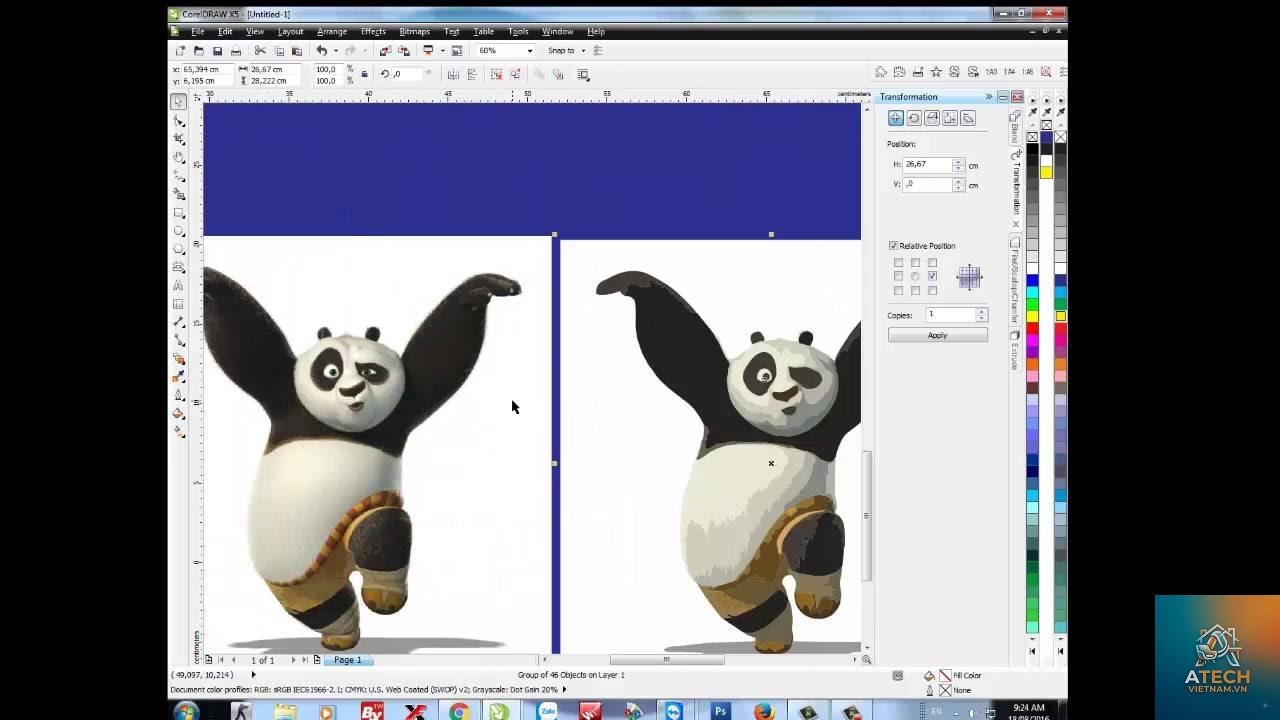Click the New document icon

[x=180, y=50]
